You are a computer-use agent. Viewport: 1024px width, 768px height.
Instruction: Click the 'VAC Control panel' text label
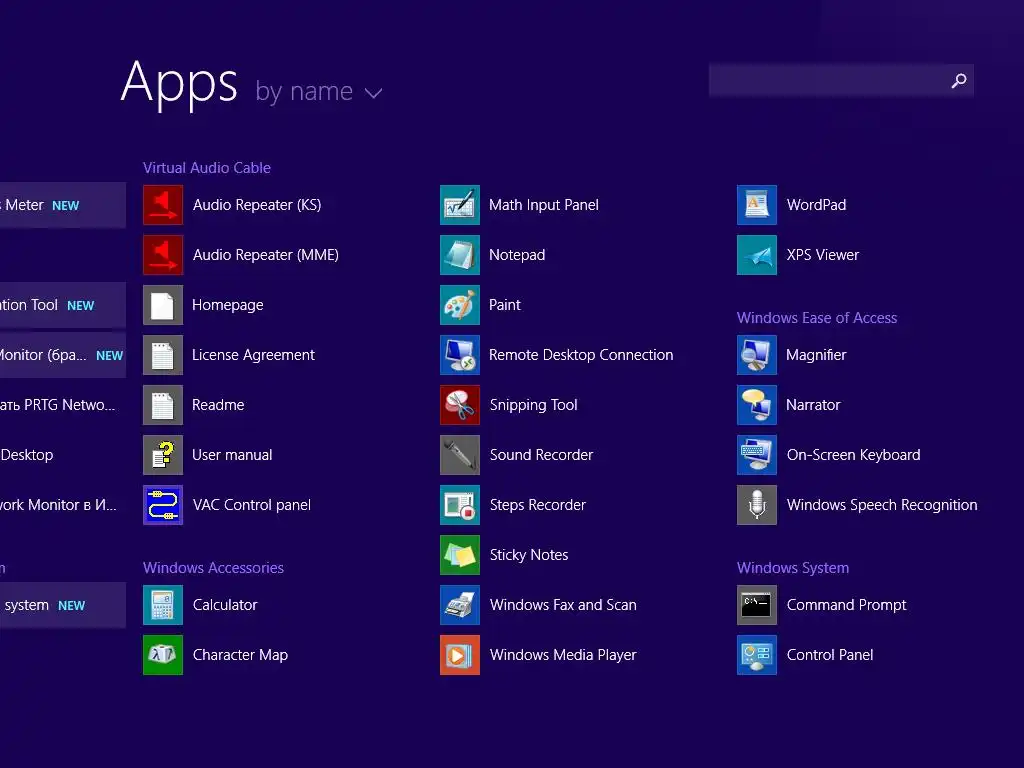(251, 505)
